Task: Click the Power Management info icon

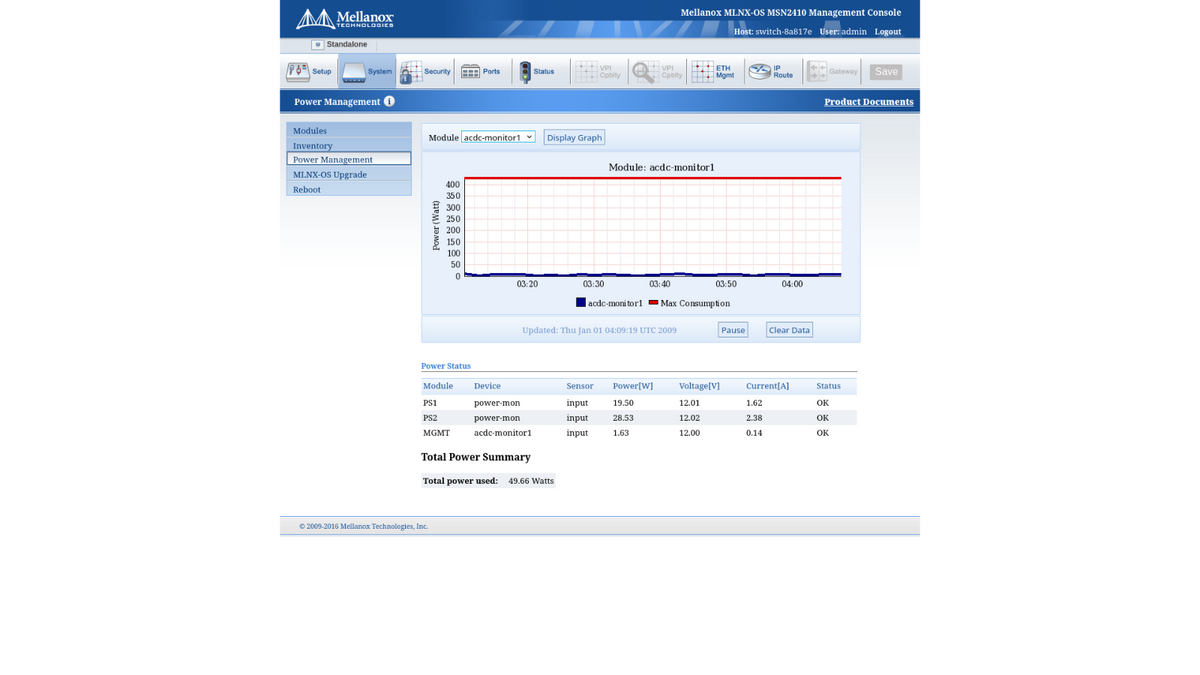Action: [x=389, y=101]
